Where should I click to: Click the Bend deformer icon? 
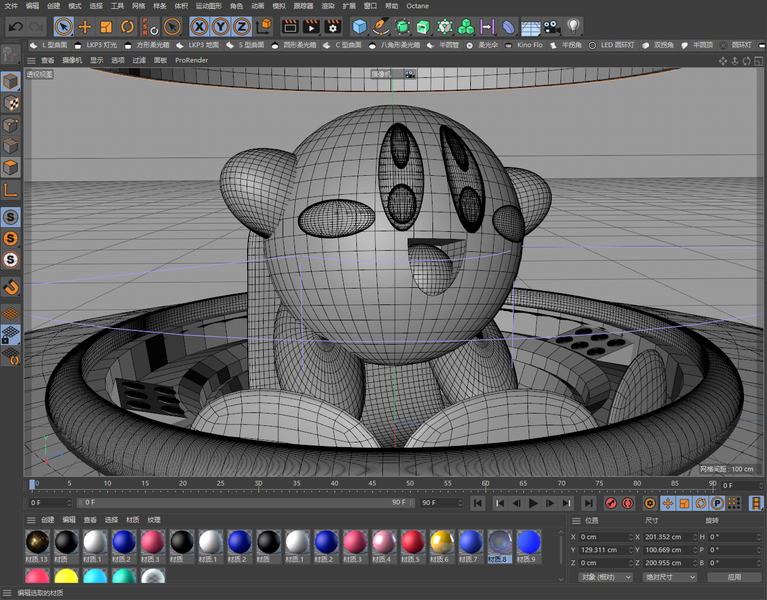[509, 26]
